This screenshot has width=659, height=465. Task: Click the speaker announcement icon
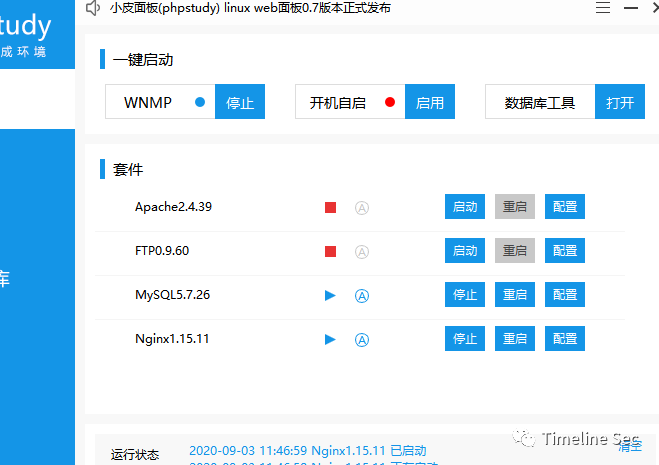pyautogui.click(x=93, y=8)
